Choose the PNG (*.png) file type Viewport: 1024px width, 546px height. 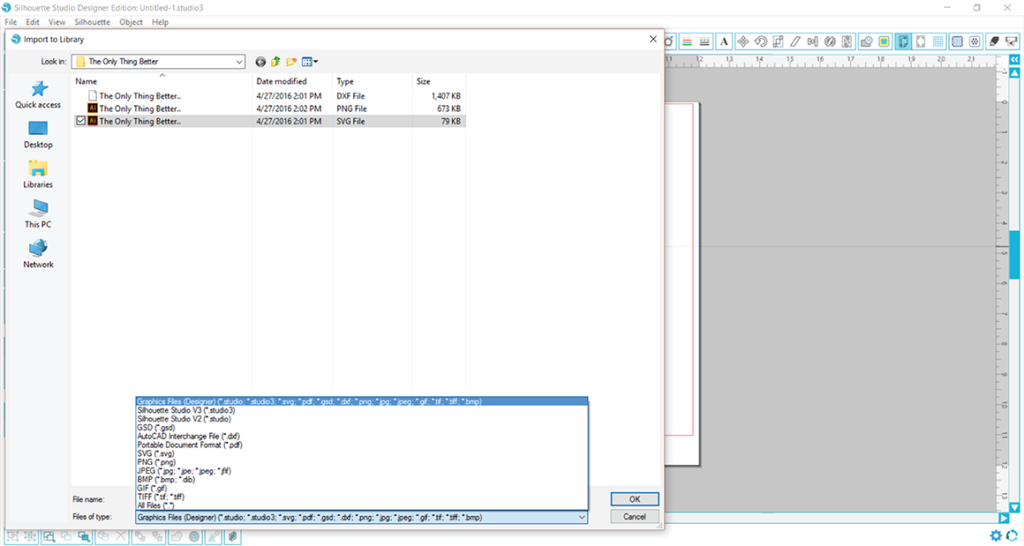(157, 462)
